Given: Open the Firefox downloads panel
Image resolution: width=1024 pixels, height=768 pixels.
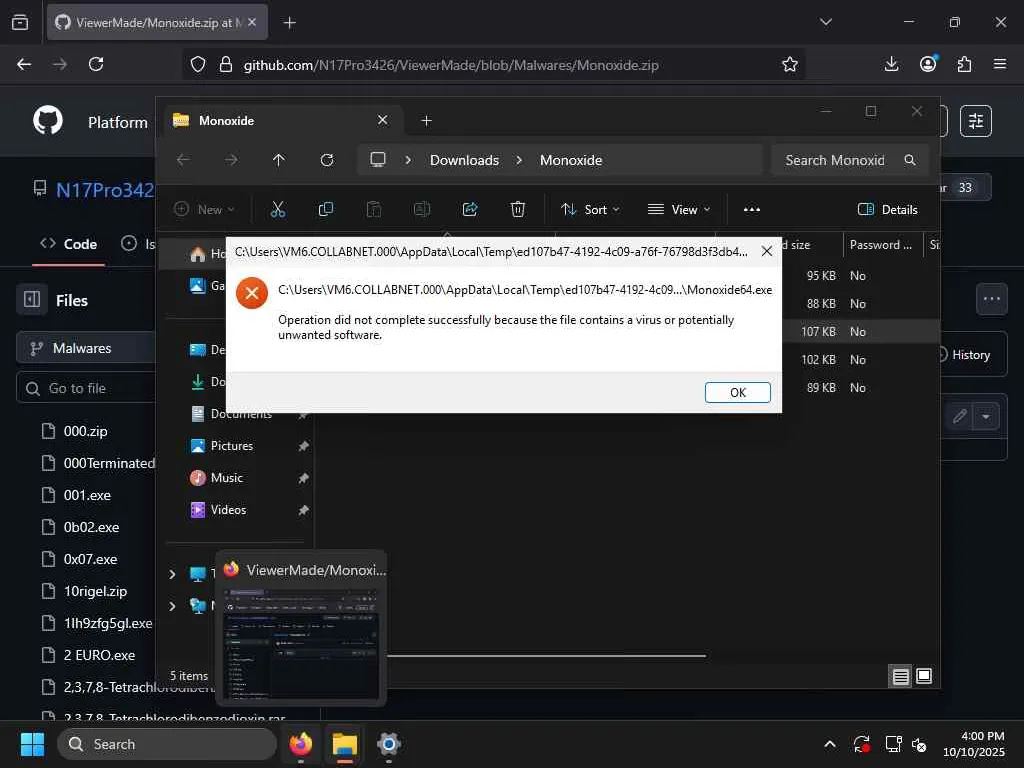Looking at the screenshot, I should [891, 64].
